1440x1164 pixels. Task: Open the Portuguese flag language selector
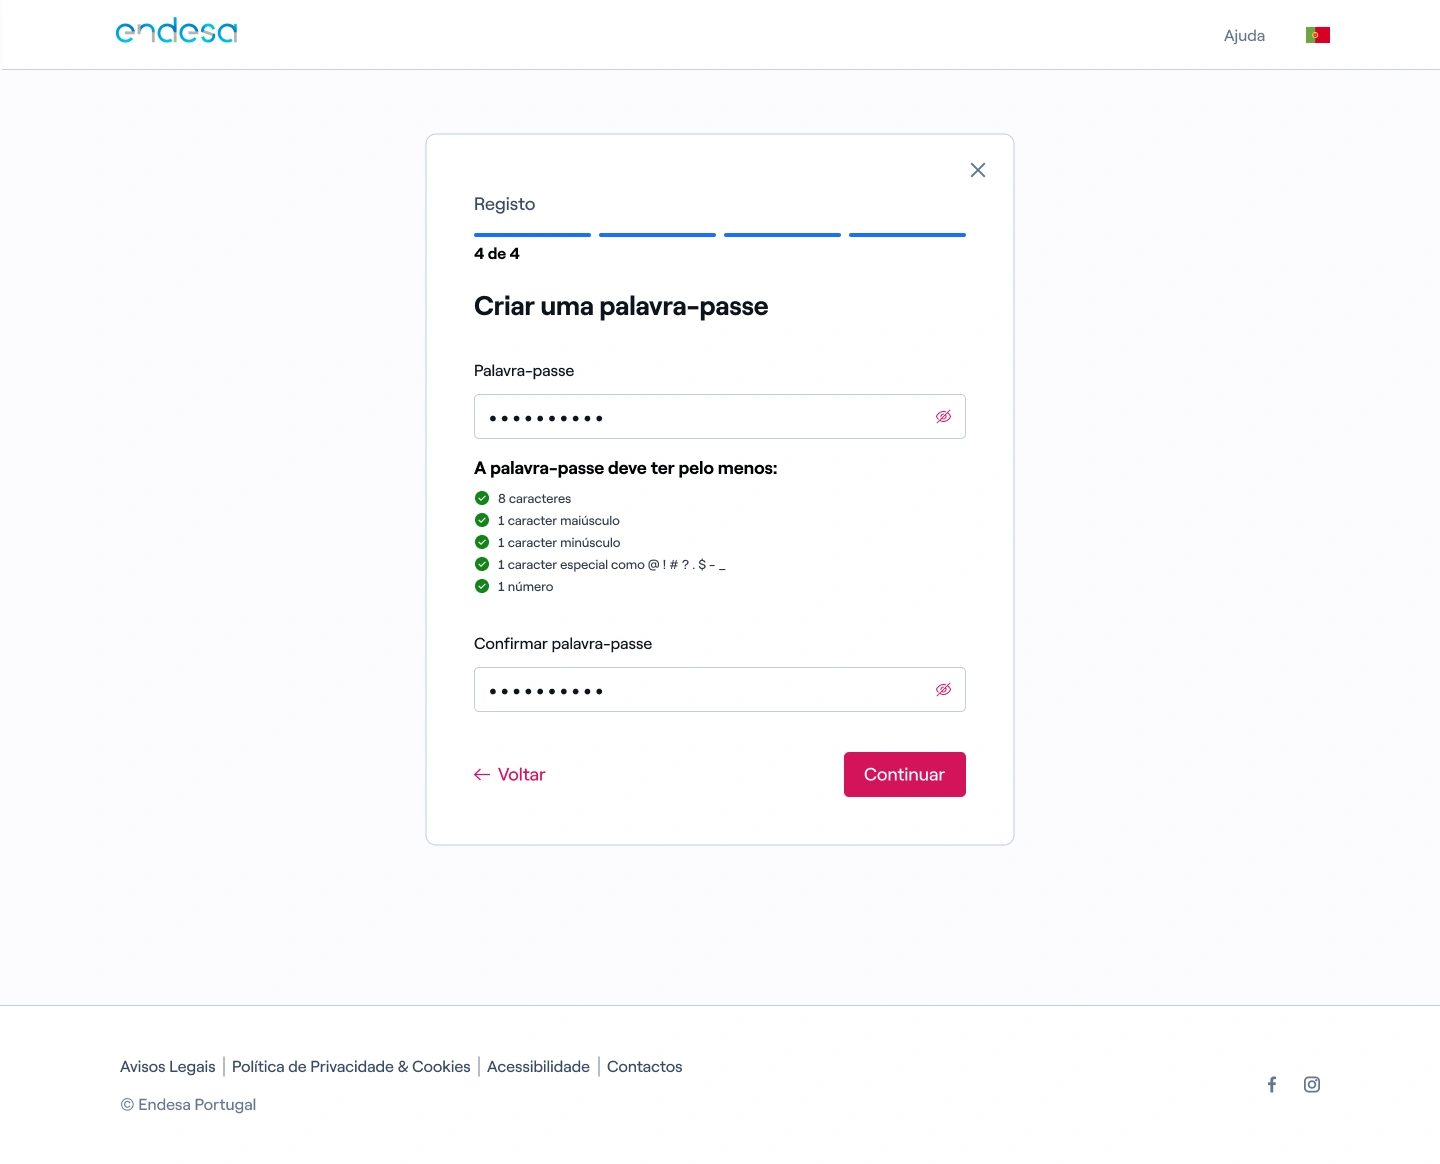point(1317,35)
